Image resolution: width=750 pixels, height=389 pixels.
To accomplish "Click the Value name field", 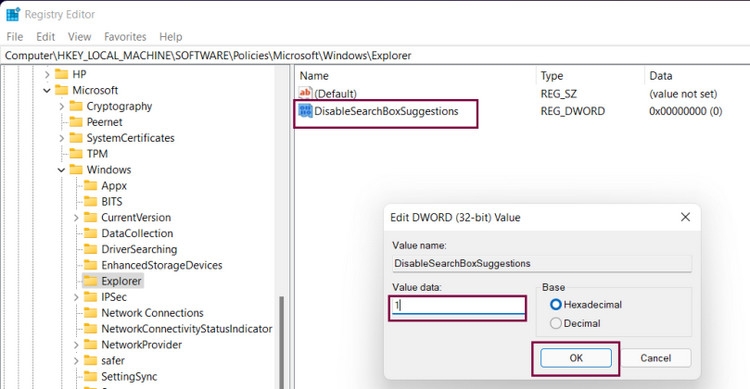I will click(542, 263).
